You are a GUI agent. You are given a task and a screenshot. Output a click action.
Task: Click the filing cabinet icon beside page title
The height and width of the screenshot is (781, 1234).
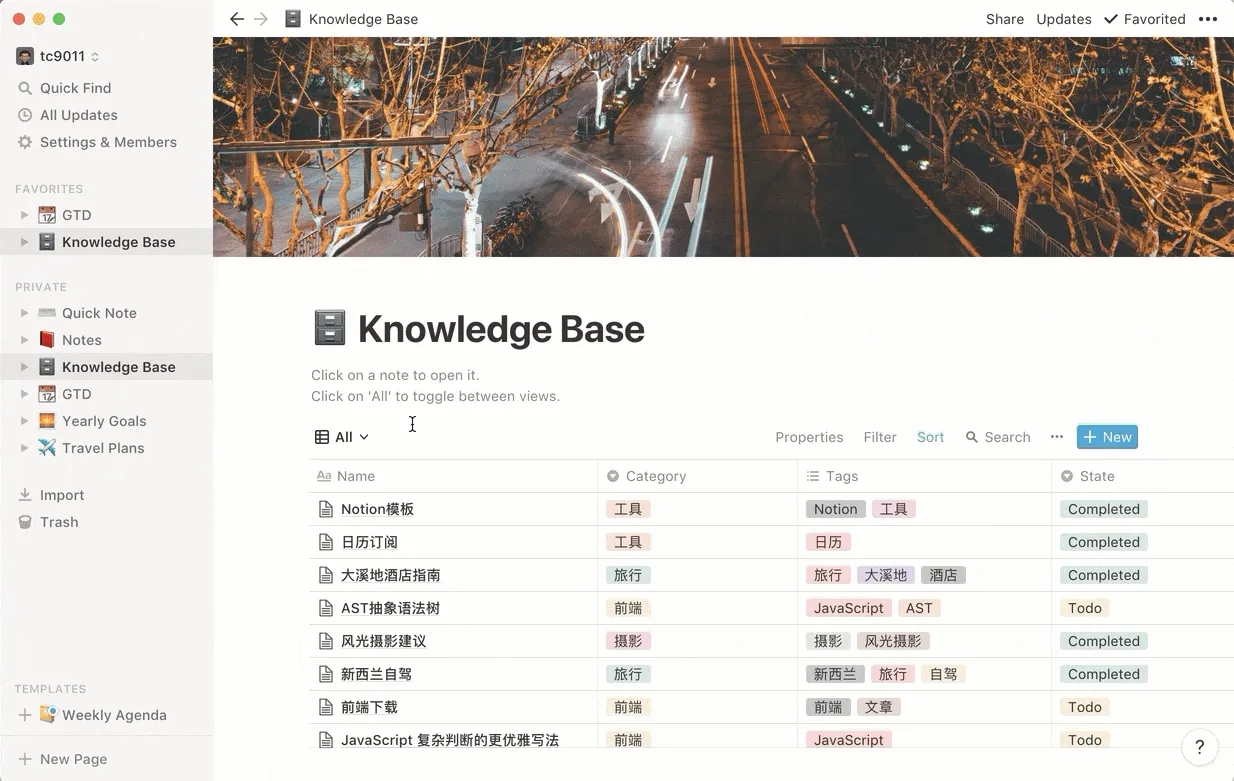330,329
